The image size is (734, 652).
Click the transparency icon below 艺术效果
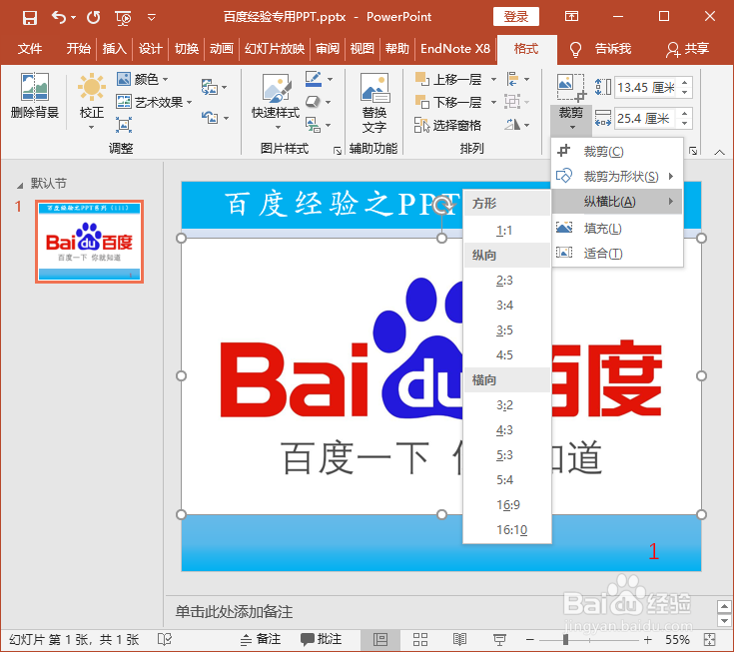coord(124,125)
